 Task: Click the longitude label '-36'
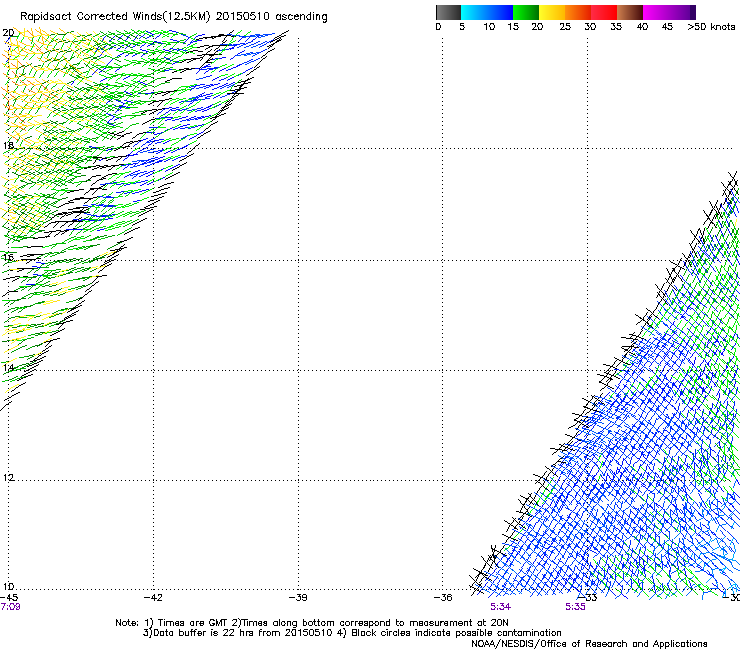[443, 598]
